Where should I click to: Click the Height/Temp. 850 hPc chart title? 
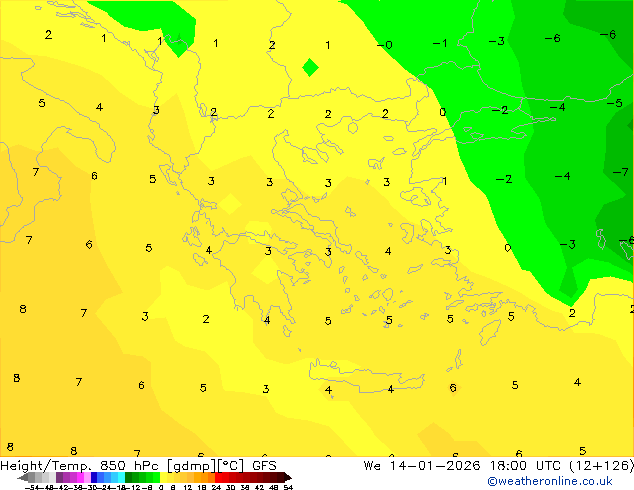click(138, 466)
